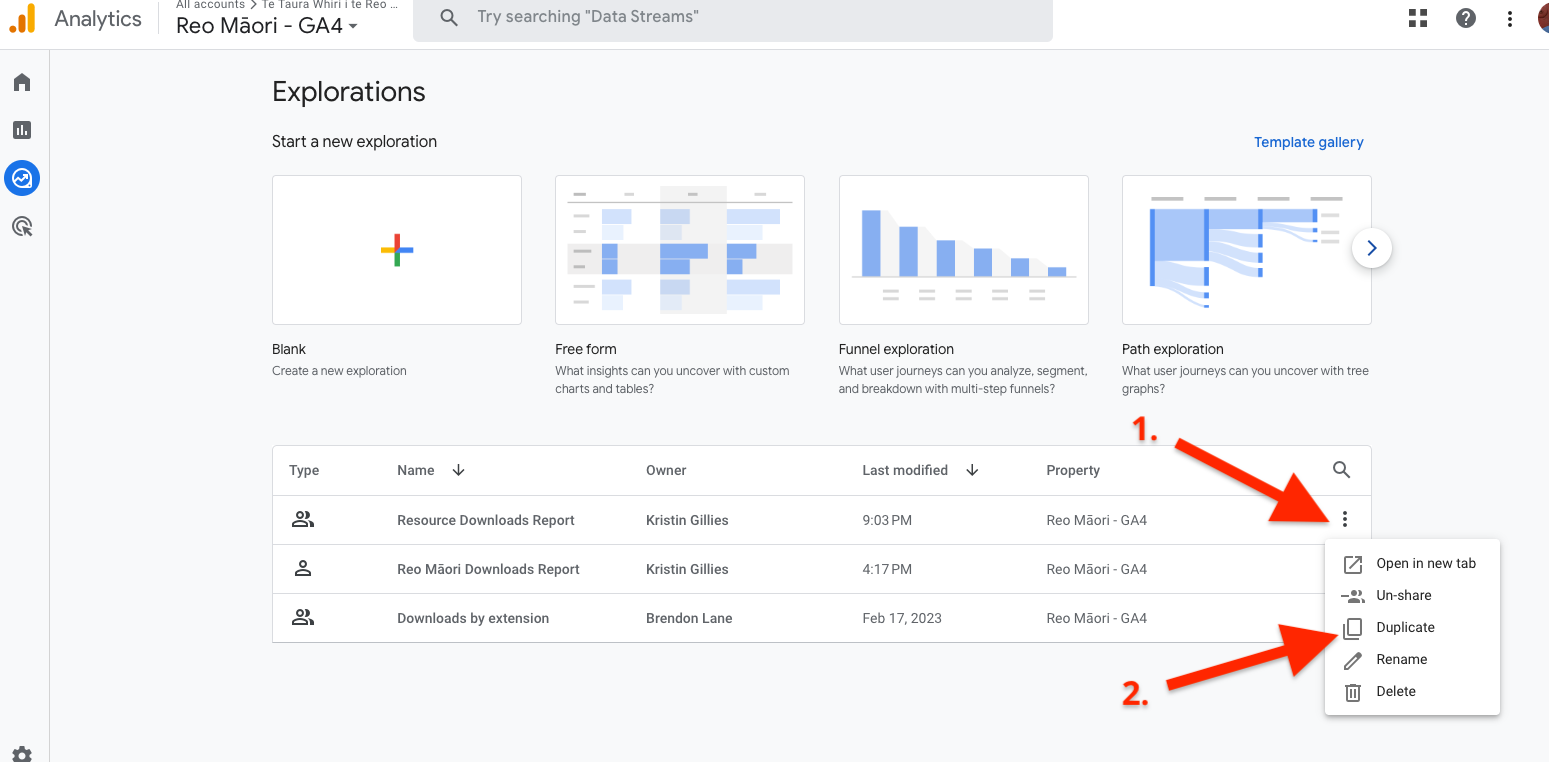Expand the Reo Māori - GA4 property selector

coord(266,26)
